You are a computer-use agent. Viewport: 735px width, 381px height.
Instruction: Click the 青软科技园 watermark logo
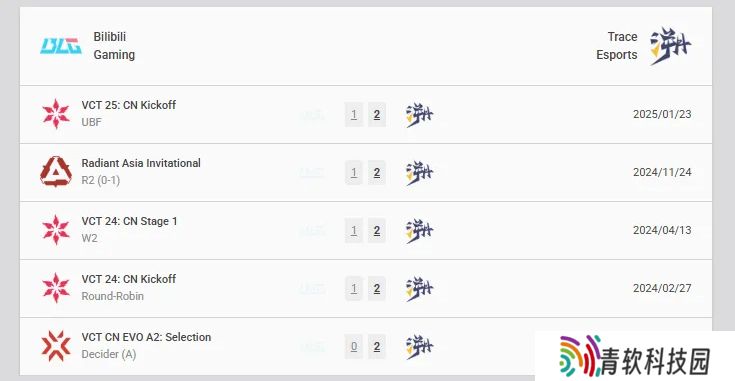(x=635, y=356)
